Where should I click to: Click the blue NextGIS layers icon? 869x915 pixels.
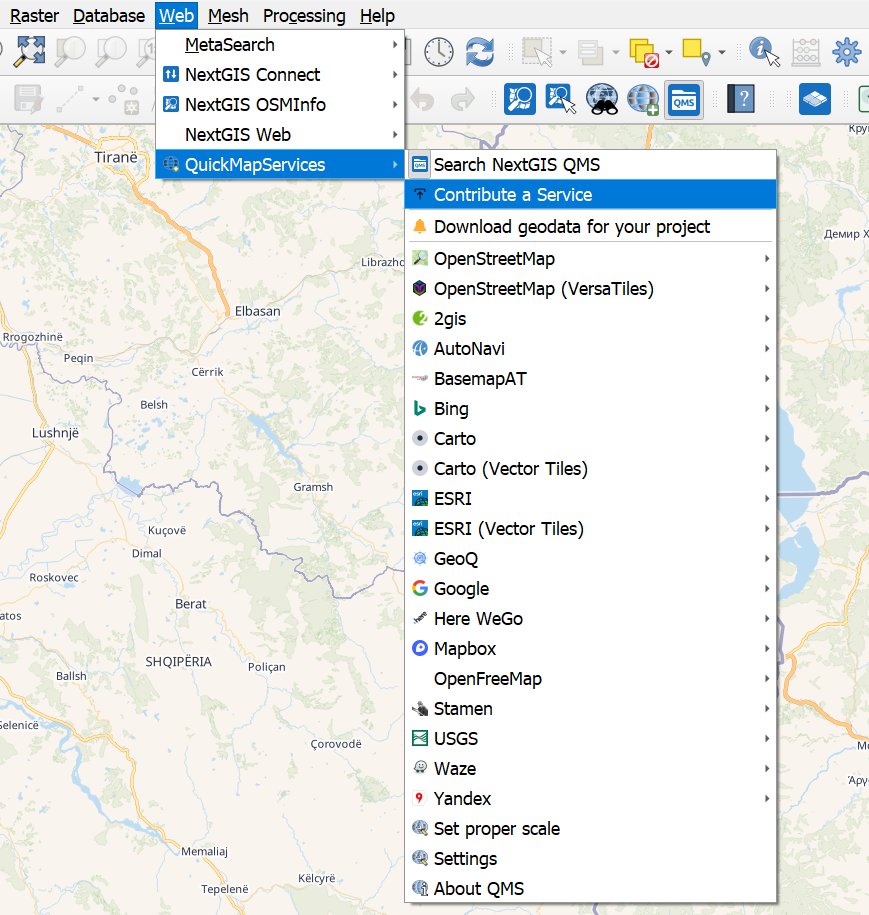coord(815,99)
